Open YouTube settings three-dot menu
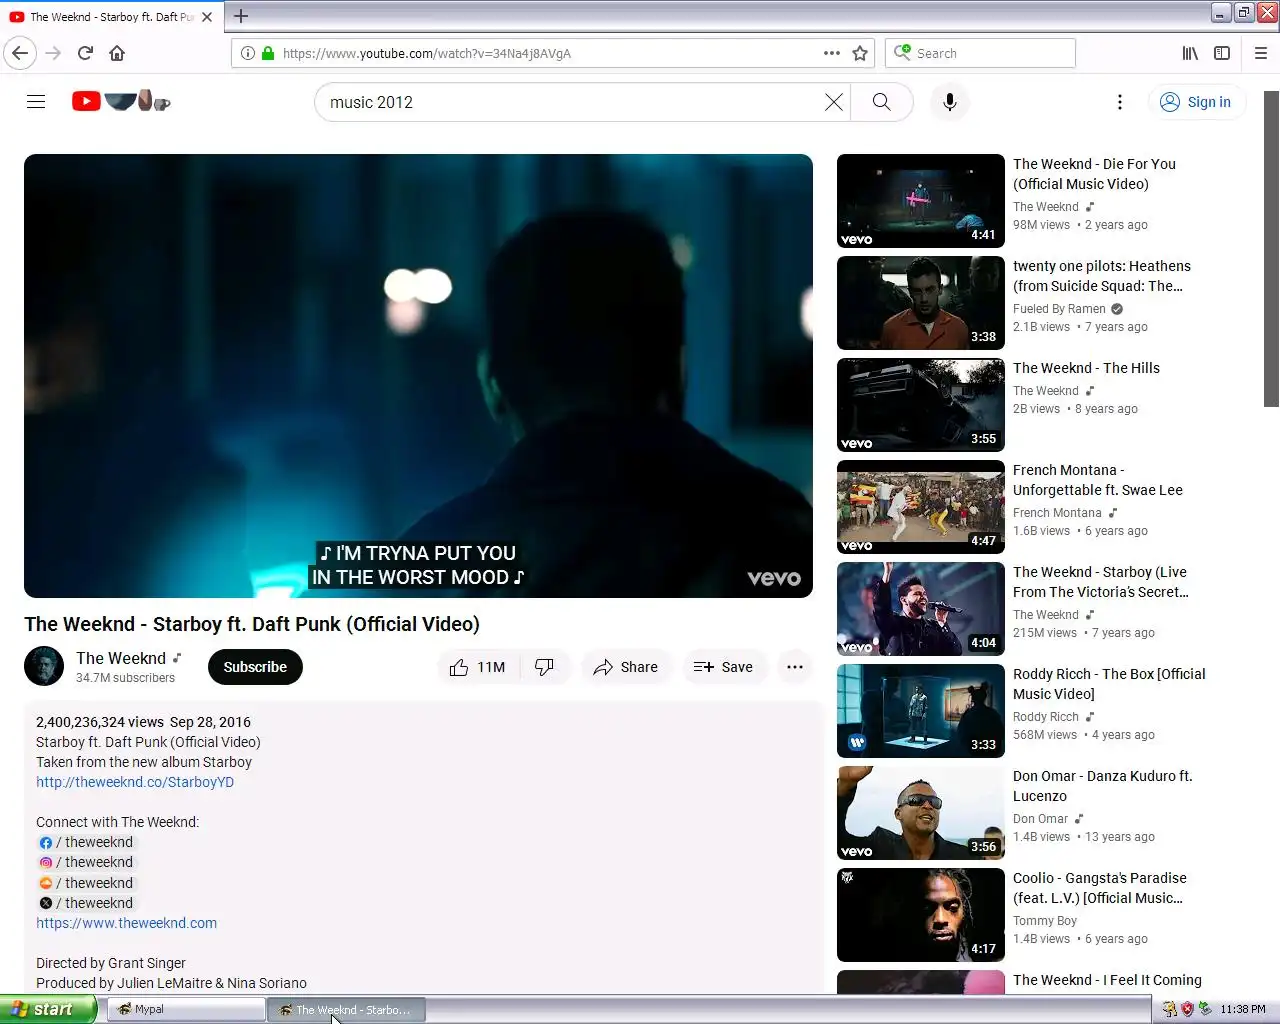 tap(1120, 102)
